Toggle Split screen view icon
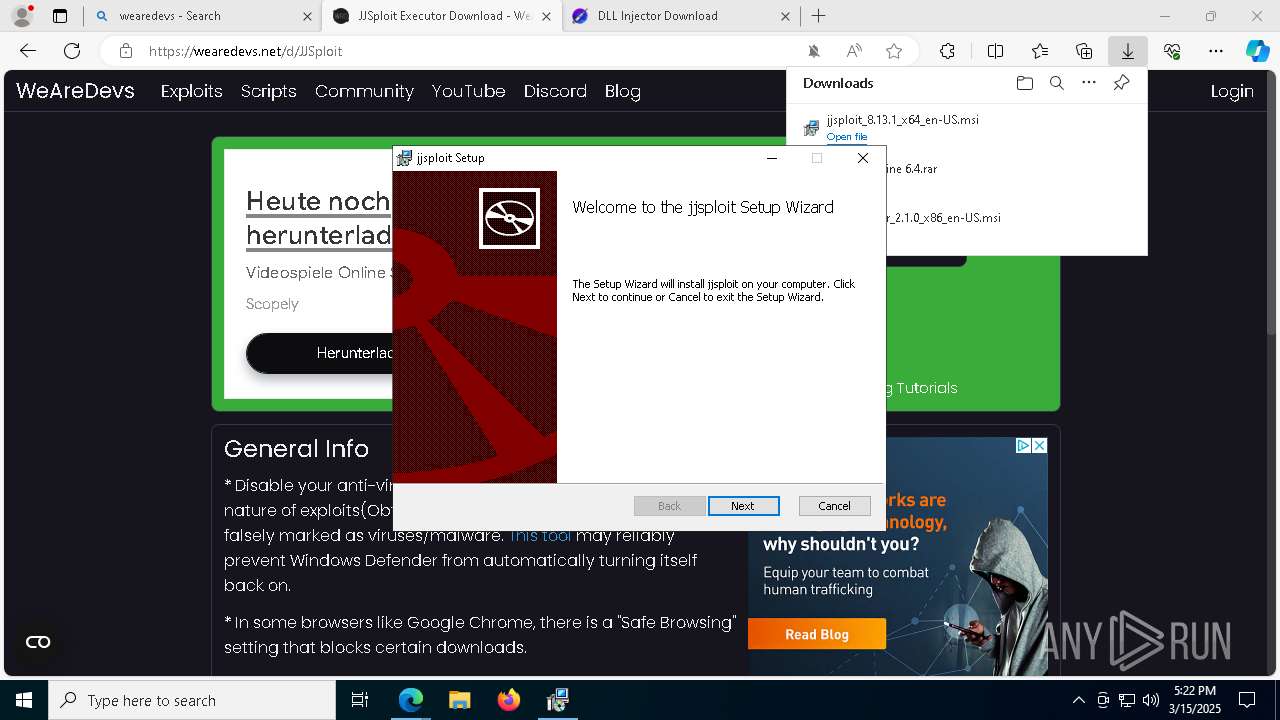This screenshot has width=1280, height=720. [x=995, y=51]
